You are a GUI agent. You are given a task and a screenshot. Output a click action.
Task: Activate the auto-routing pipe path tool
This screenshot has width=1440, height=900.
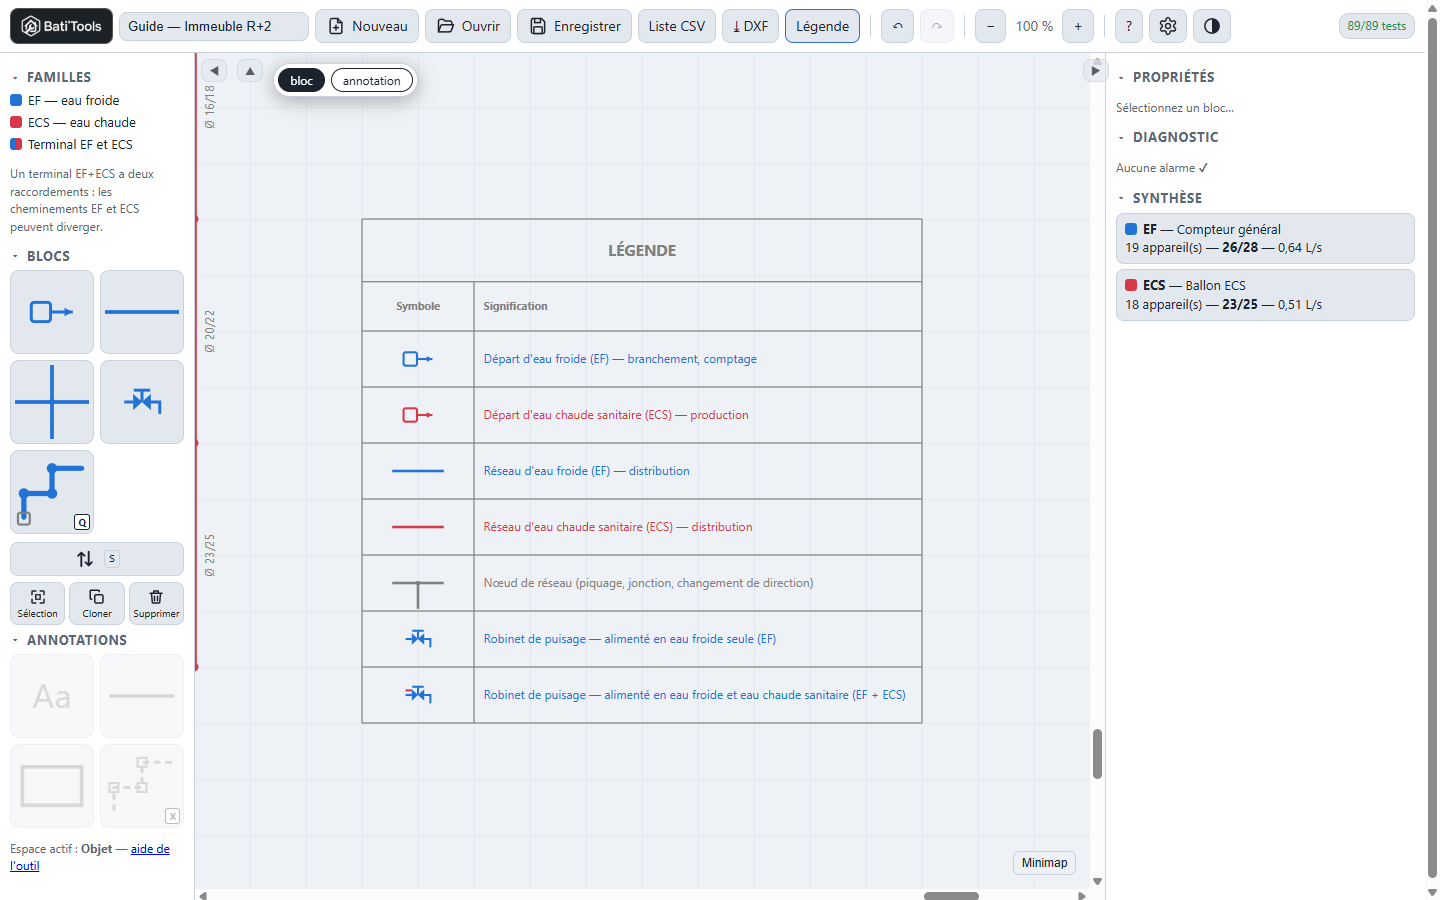(x=52, y=492)
